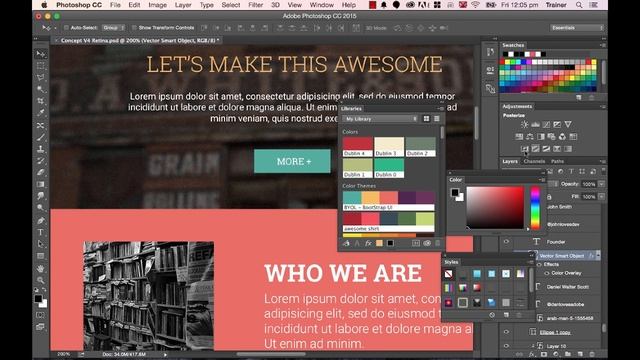Select the Zoom tool in the toolbox
The width and height of the screenshot is (640, 360).
[x=40, y=280]
